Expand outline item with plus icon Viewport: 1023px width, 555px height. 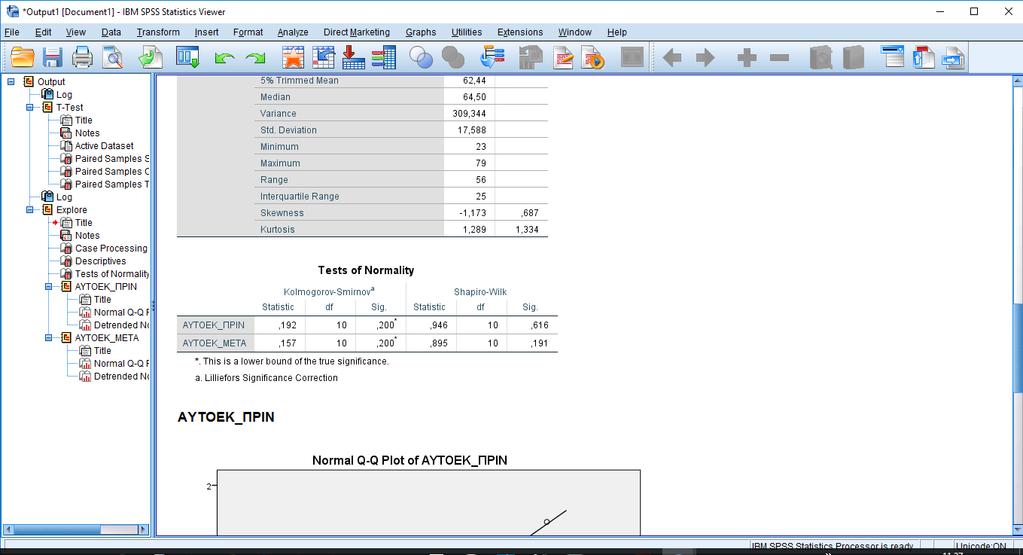tap(747, 58)
